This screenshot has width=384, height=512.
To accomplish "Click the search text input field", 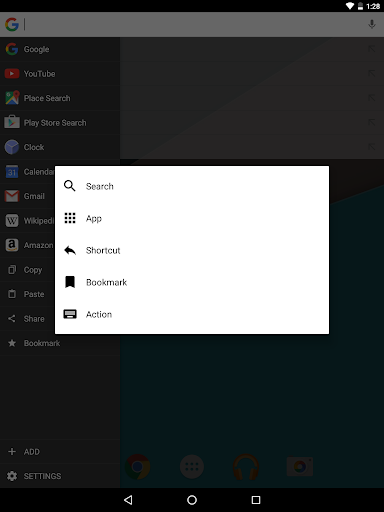I will click(x=193, y=24).
